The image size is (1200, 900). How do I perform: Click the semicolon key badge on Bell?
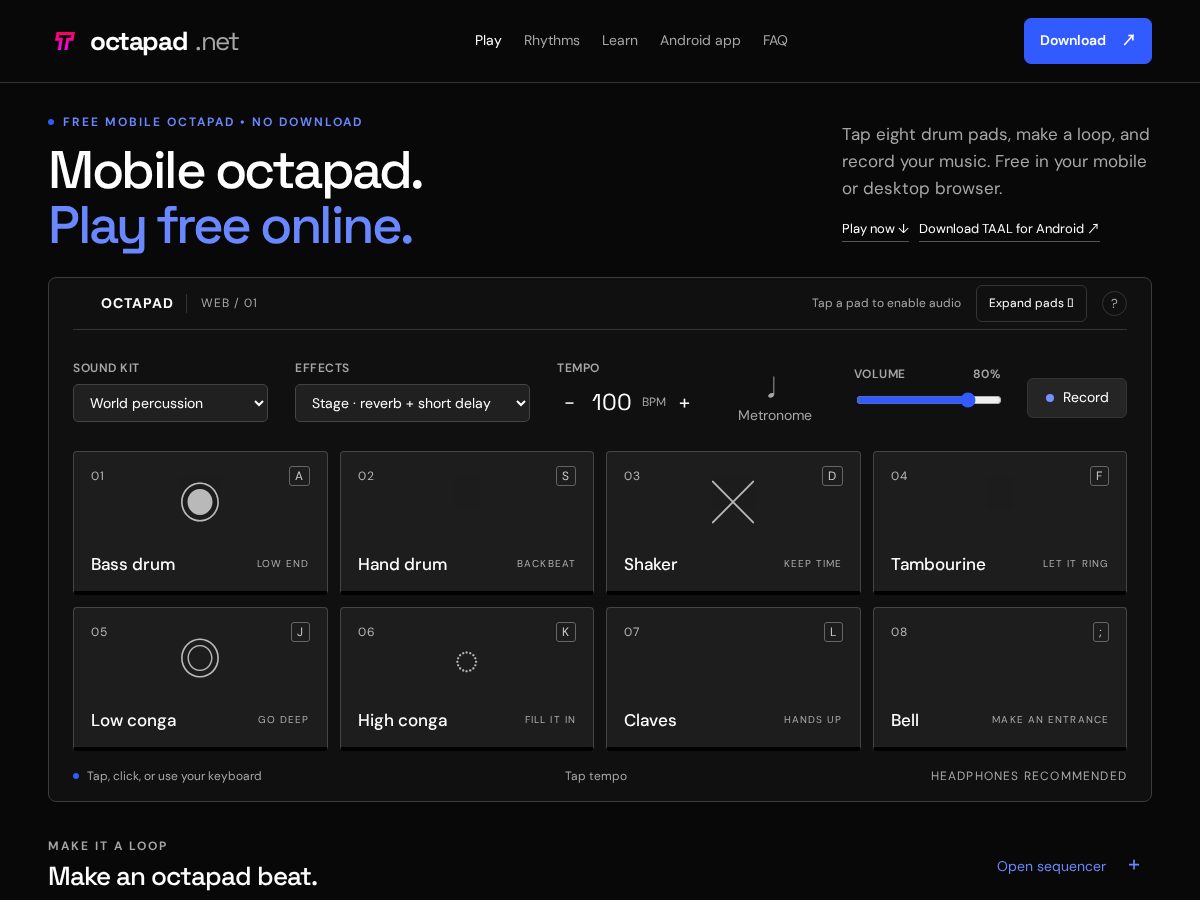pyautogui.click(x=1101, y=632)
